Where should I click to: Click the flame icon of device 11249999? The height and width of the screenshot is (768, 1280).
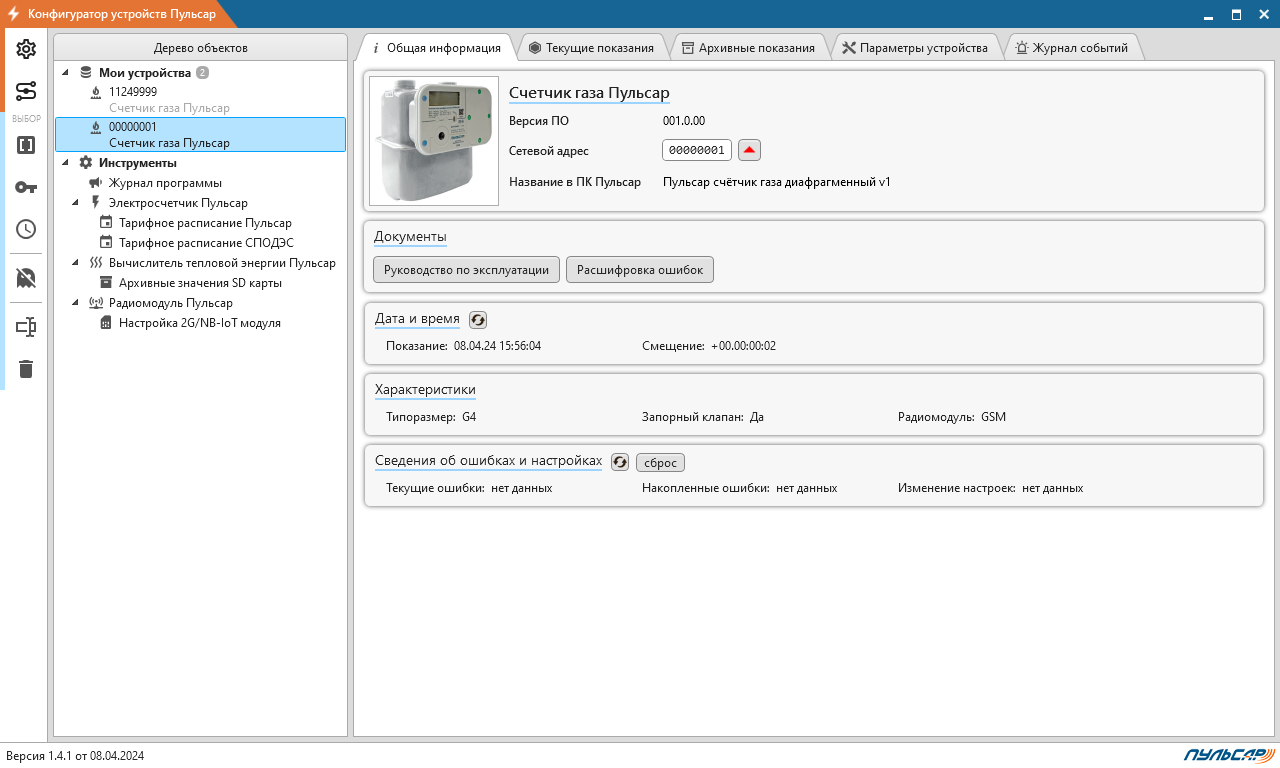tap(95, 92)
